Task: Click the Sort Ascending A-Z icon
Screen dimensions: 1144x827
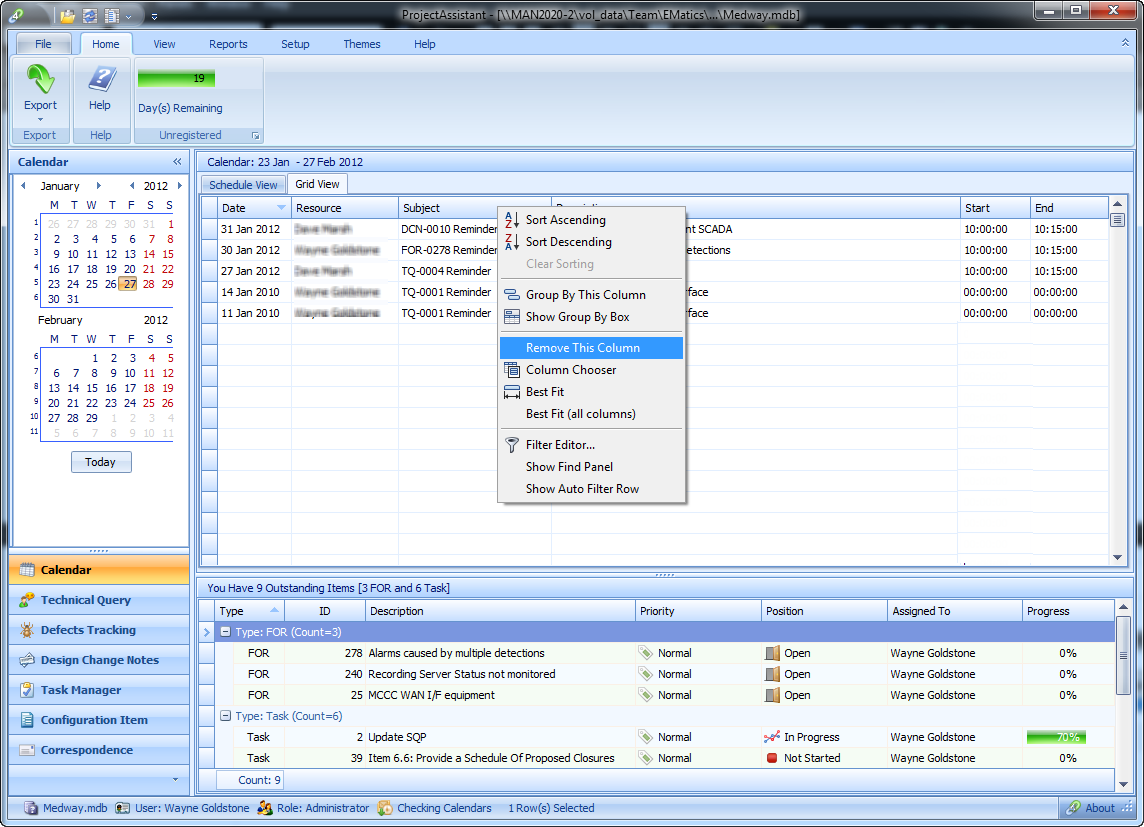Action: pos(512,220)
